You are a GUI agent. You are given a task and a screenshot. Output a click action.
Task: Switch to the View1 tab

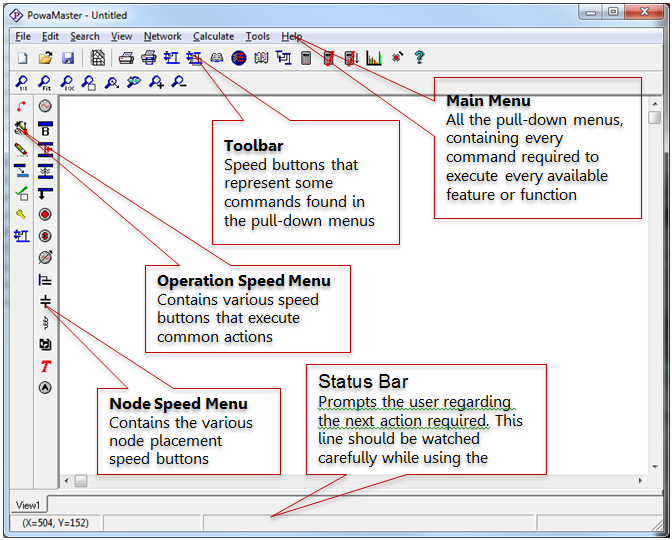28,505
